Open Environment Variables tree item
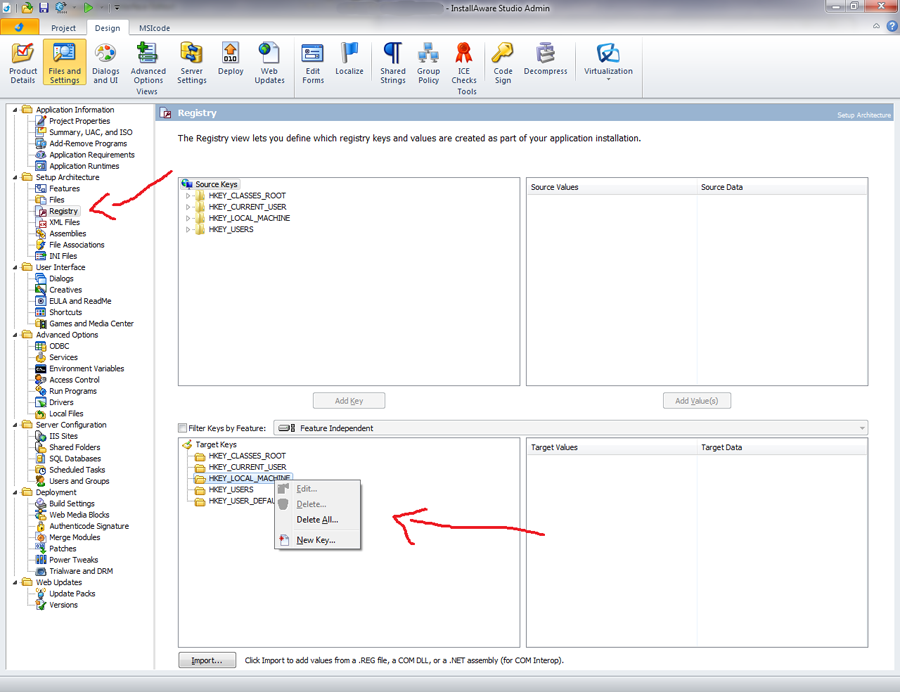This screenshot has width=900, height=692. [86, 369]
